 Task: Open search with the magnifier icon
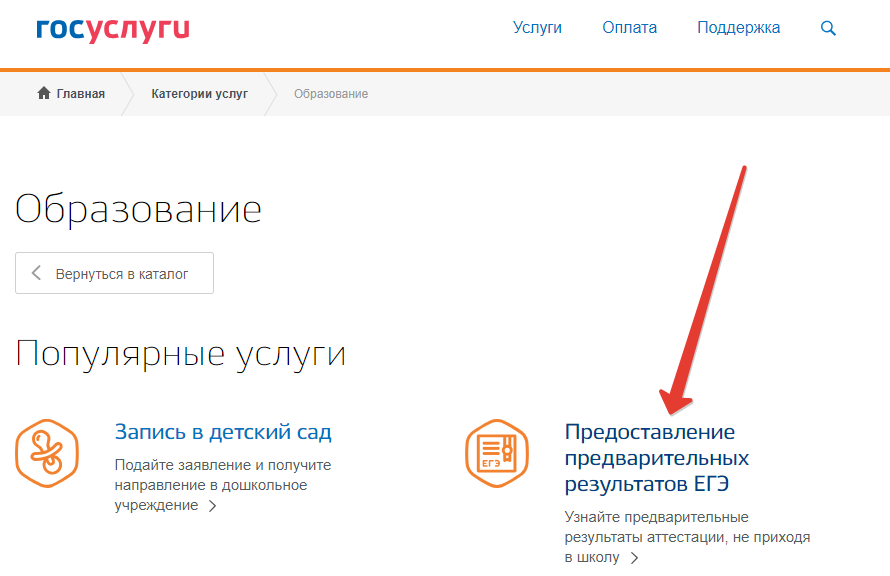(x=828, y=28)
